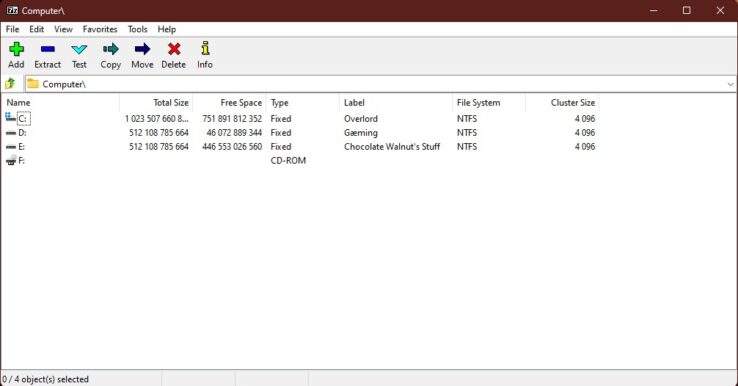
Task: Click the Gæming drive label
Action: (x=361, y=133)
